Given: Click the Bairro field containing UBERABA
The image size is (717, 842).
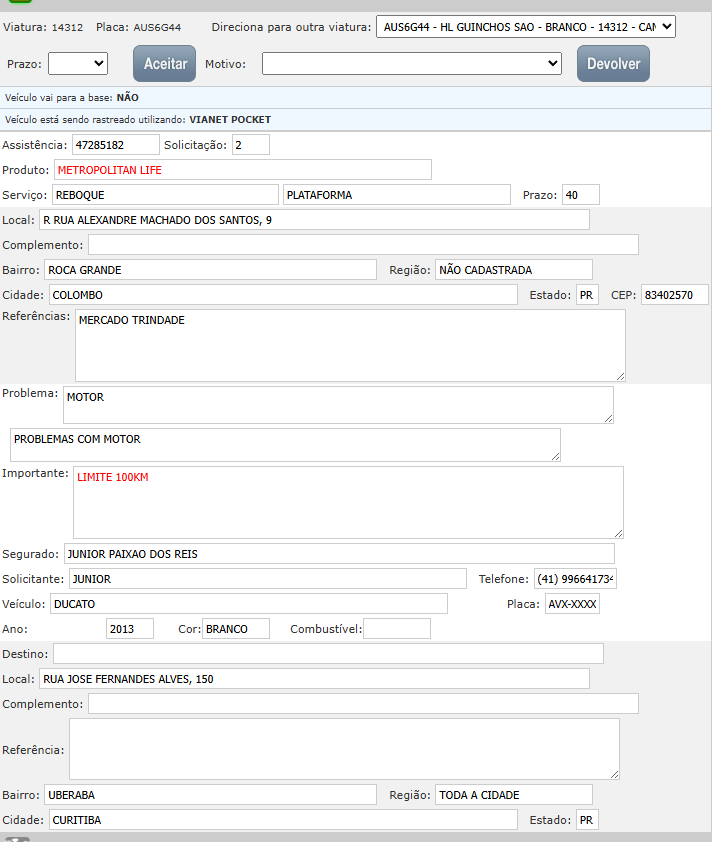Looking at the screenshot, I should [210, 795].
